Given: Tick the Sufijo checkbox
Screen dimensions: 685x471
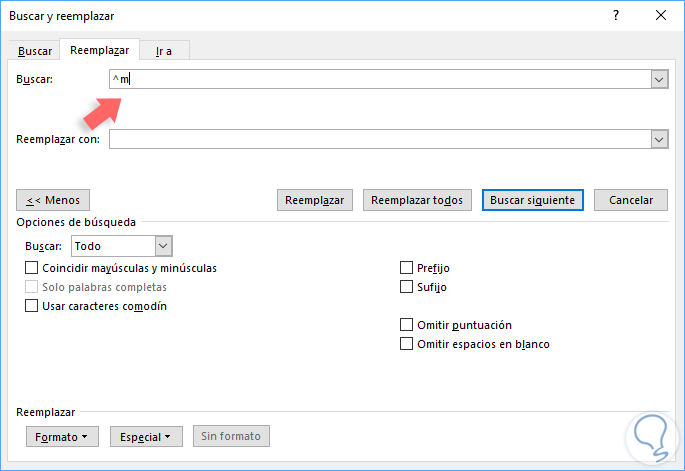Looking at the screenshot, I should [406, 287].
